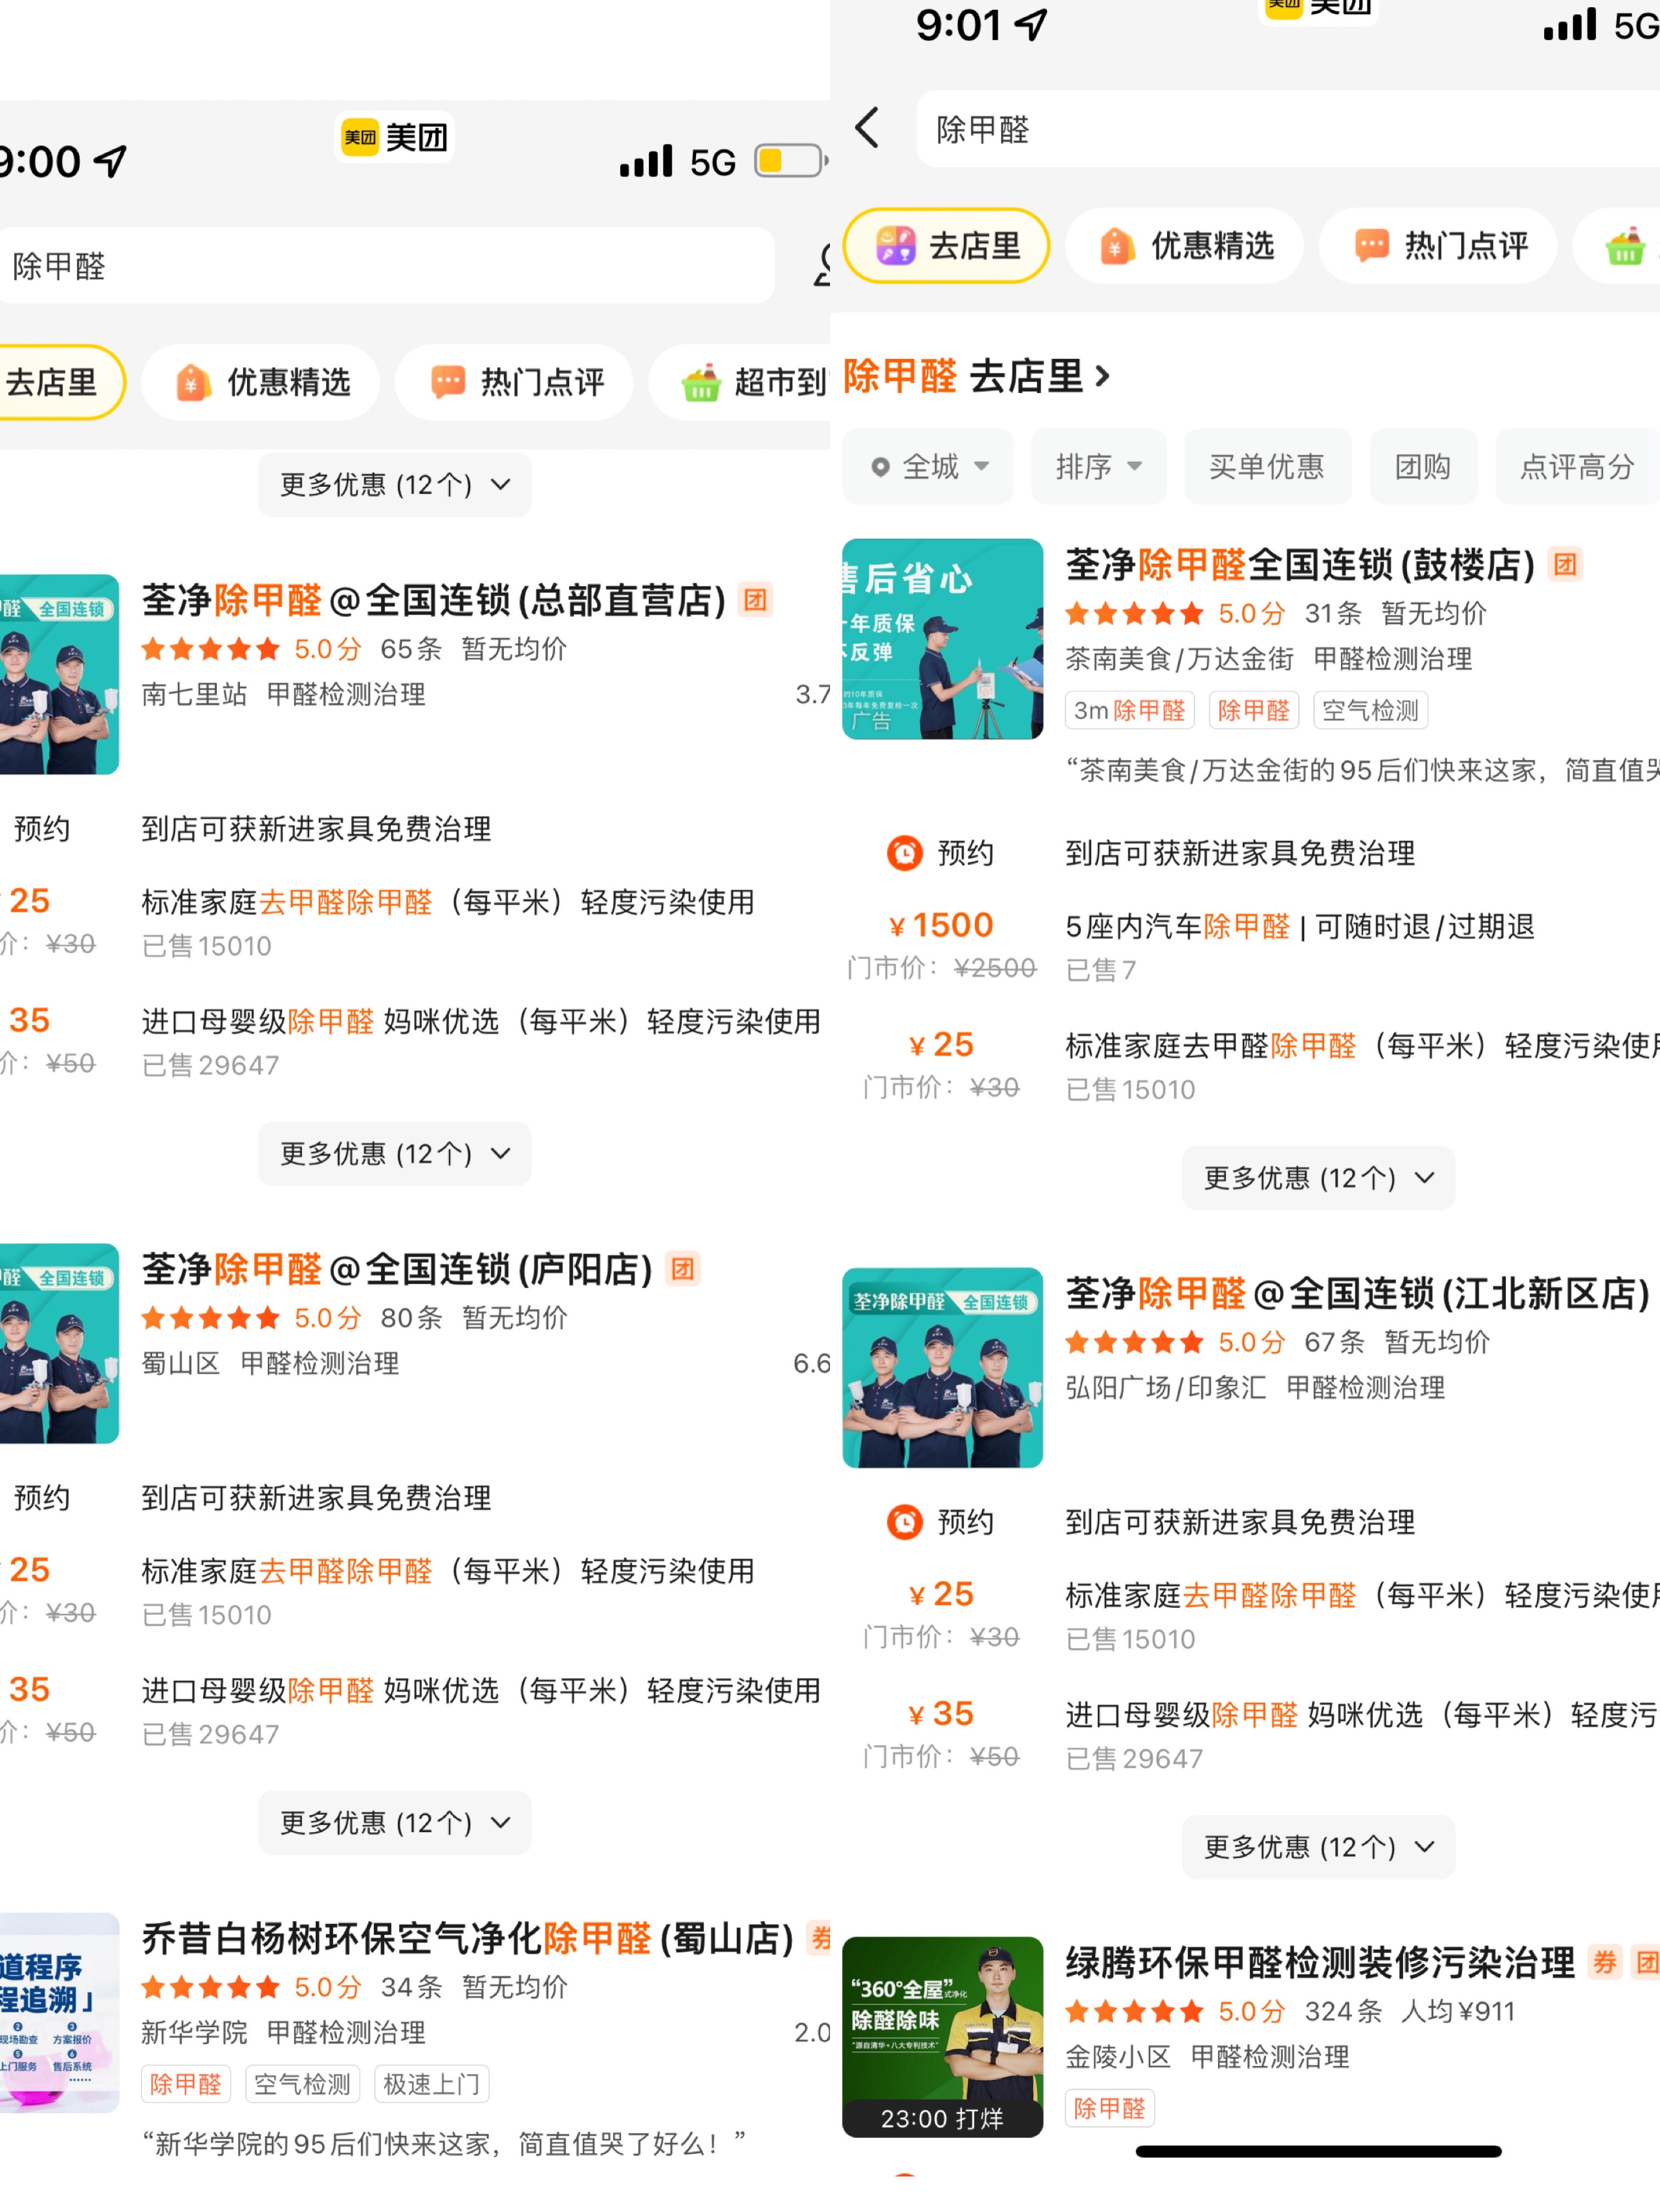Switch to the right-side 优惠精选 tab
The image size is (1660, 2212).
[1184, 245]
